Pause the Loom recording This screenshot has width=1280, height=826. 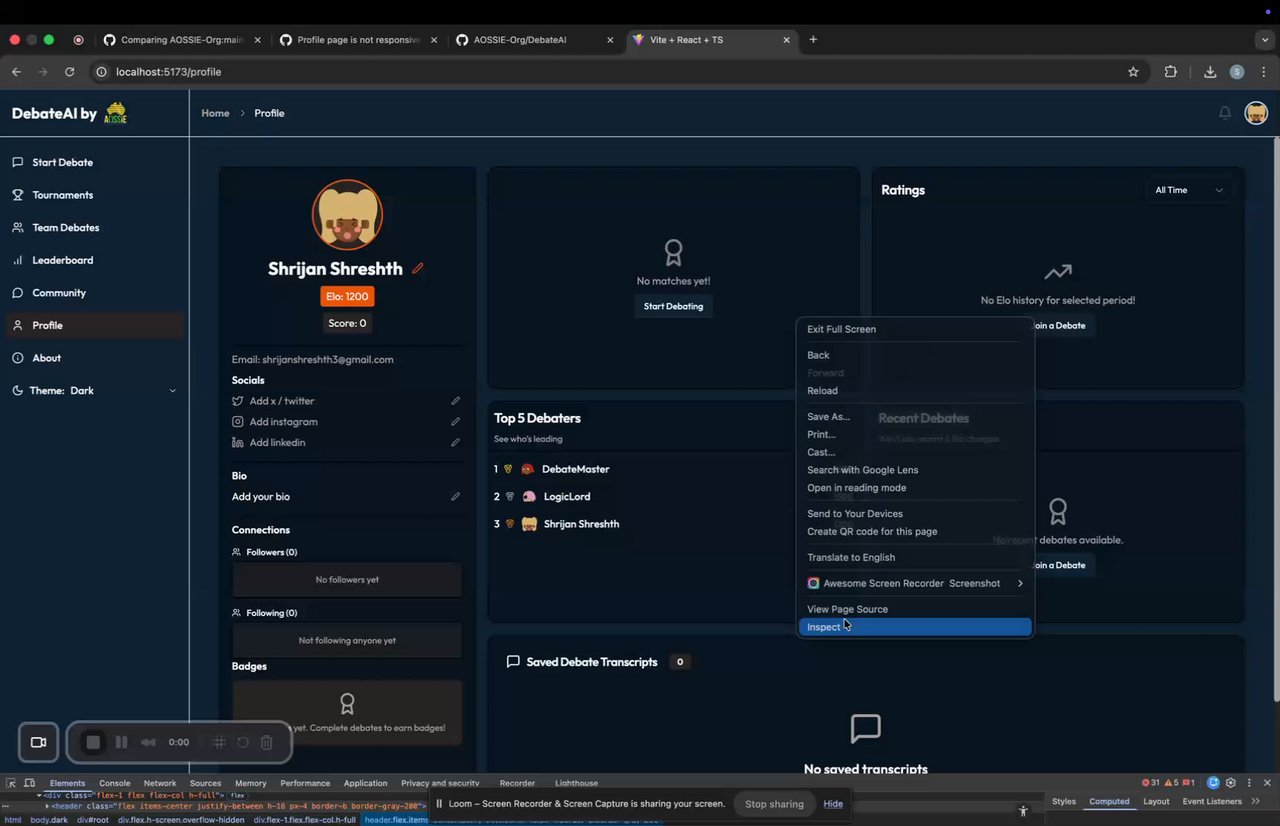click(121, 742)
